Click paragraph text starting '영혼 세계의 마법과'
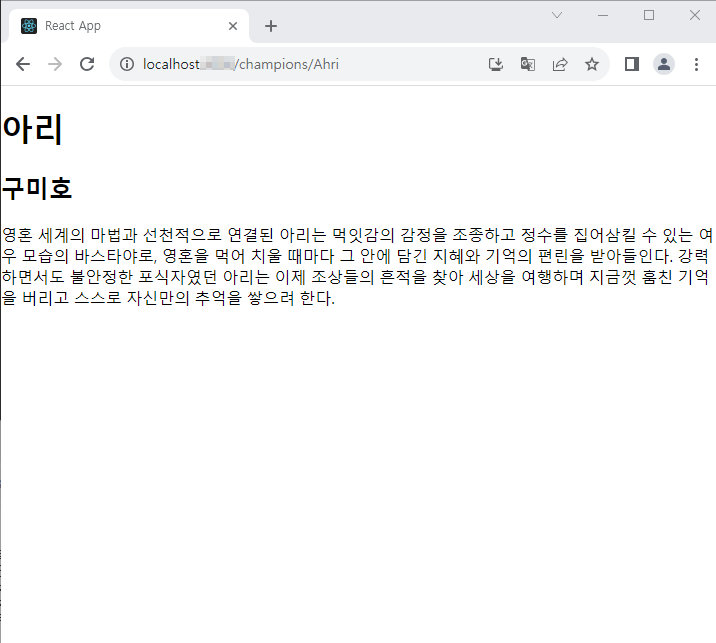 (358, 266)
